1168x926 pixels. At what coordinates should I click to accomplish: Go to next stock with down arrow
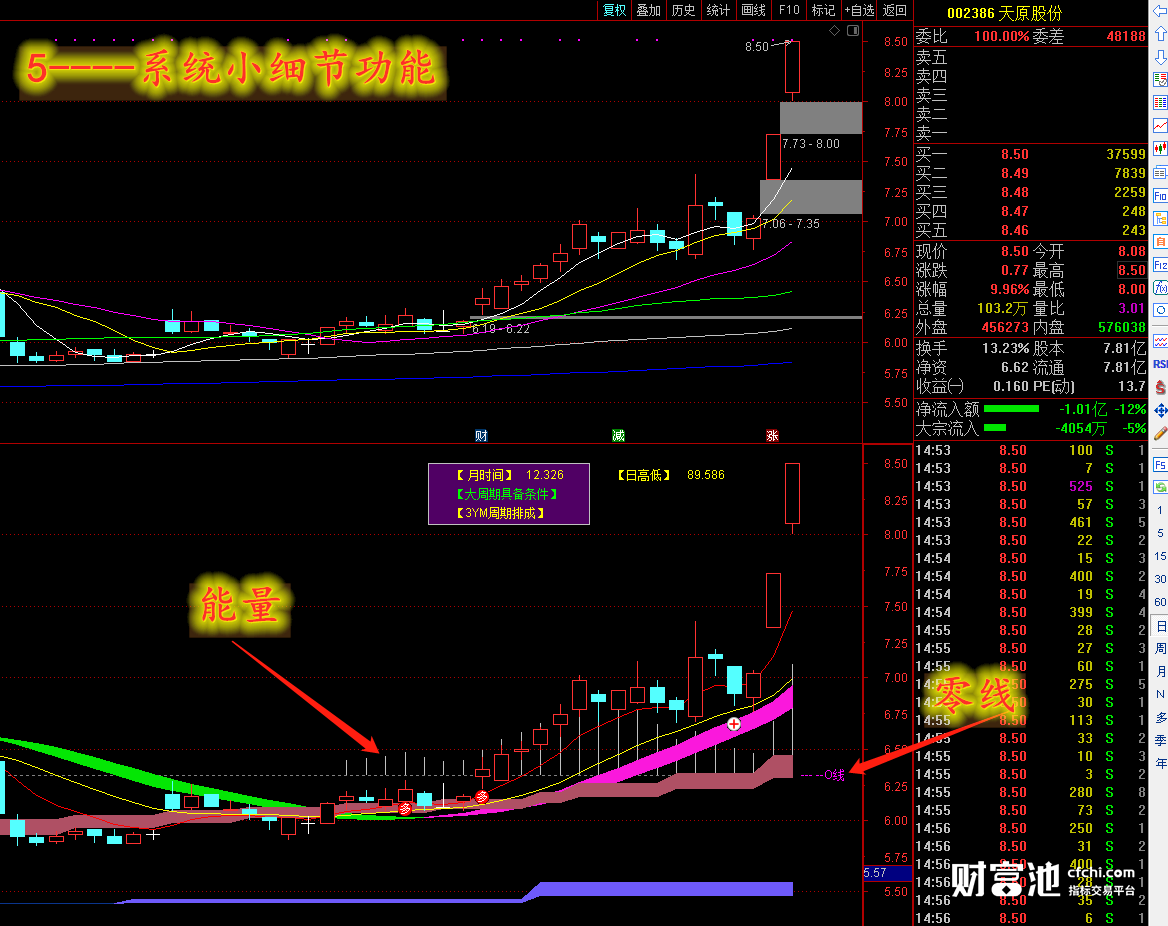click(x=1160, y=57)
